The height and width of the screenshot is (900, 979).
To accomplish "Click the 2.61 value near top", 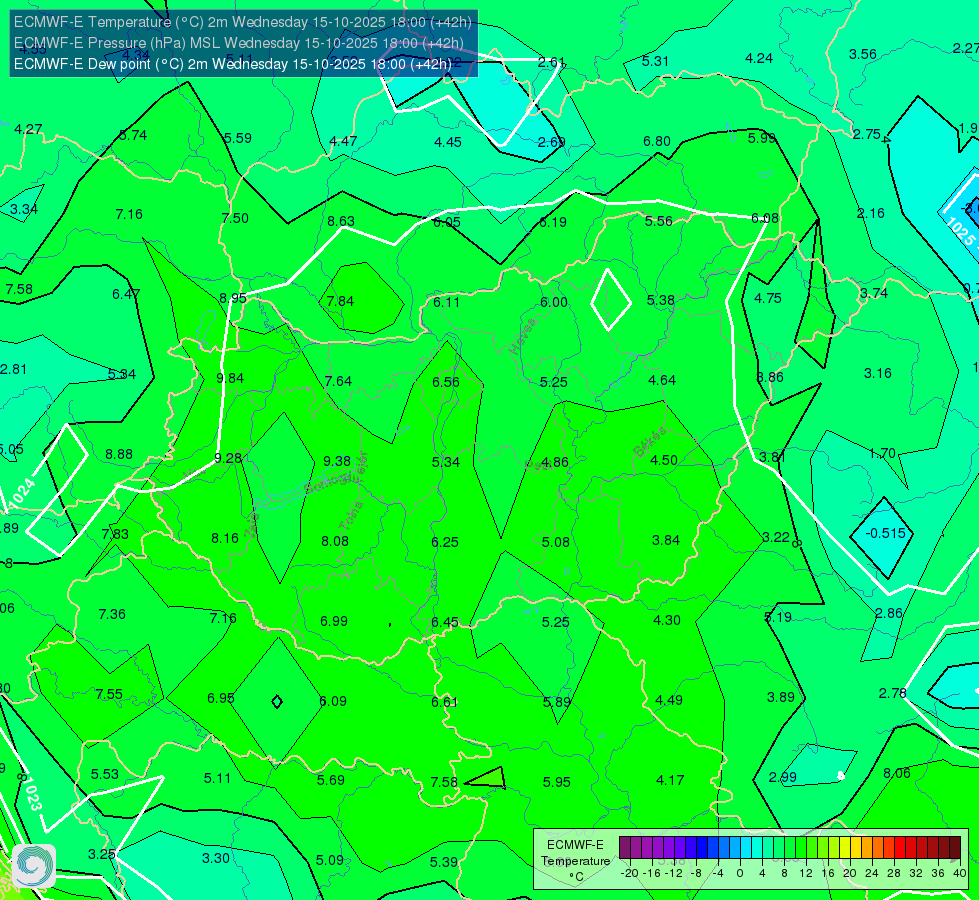I will point(551,62).
